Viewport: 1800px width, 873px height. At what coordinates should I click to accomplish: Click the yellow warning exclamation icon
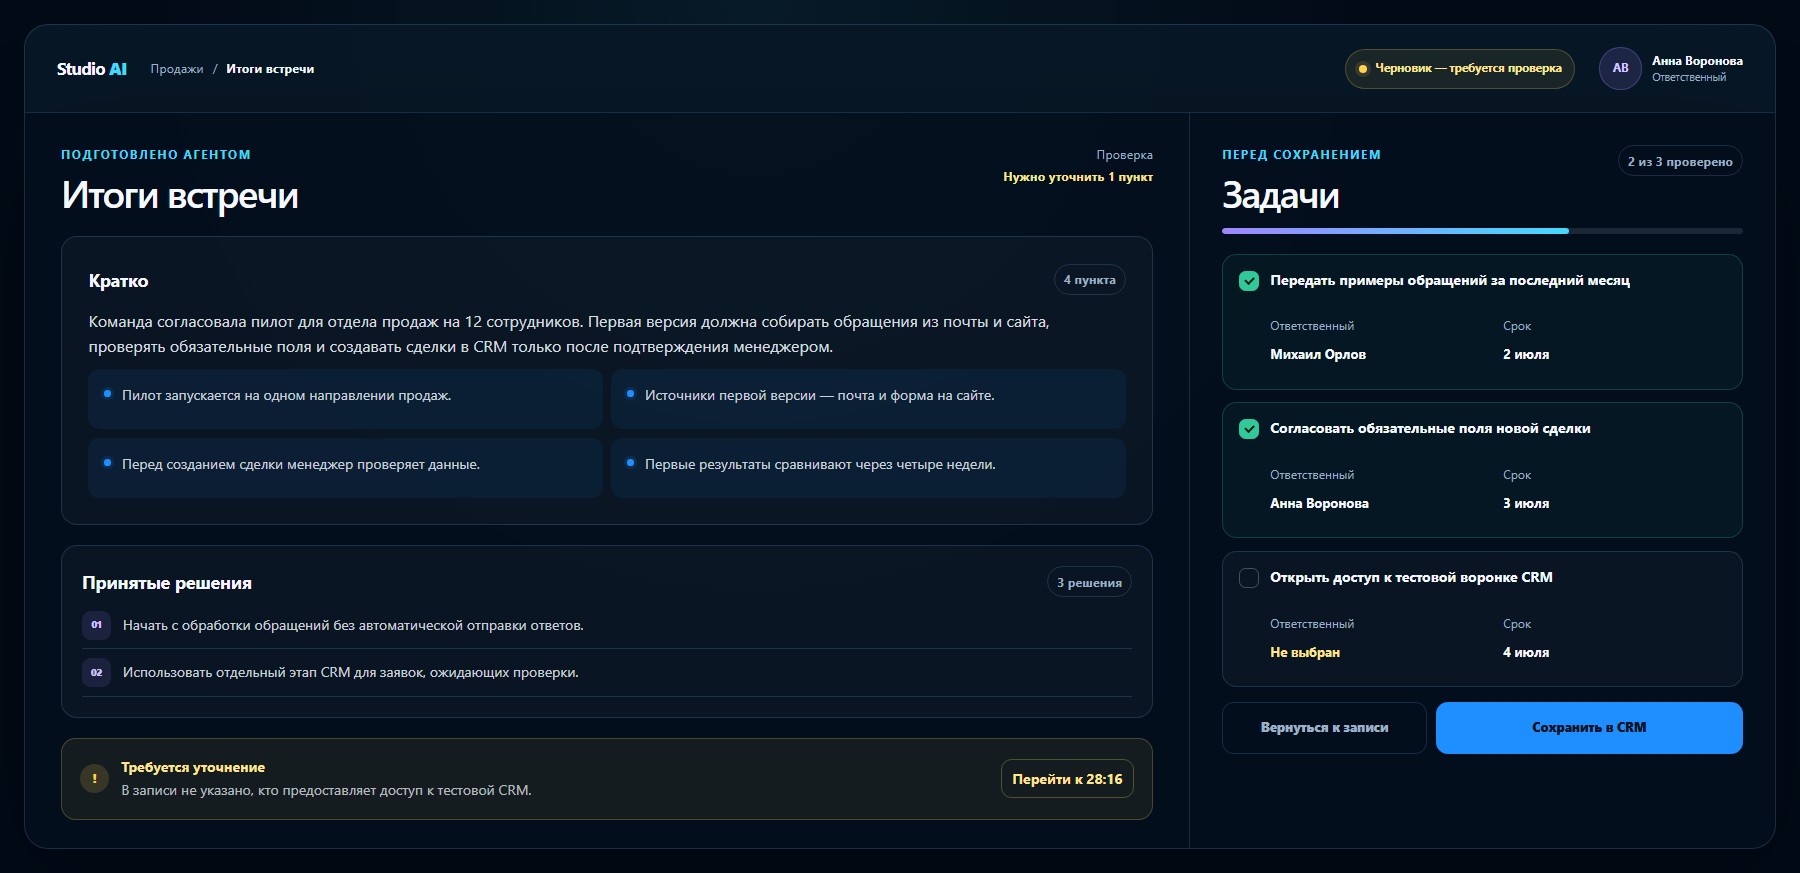point(95,779)
